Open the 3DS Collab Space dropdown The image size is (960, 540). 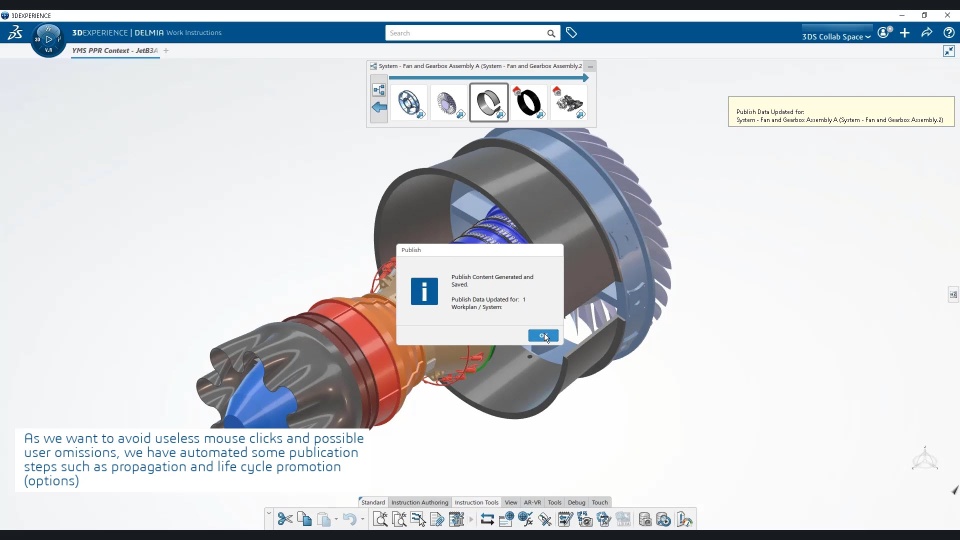836,37
